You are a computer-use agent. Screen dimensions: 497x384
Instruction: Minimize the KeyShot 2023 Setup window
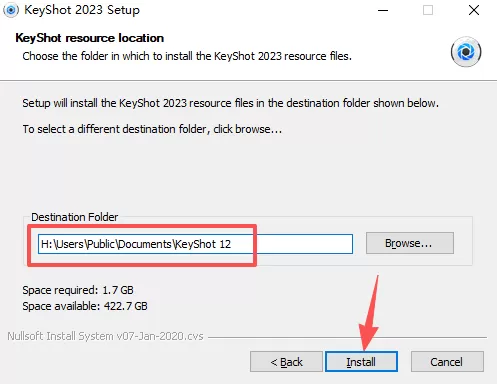[x=383, y=10]
